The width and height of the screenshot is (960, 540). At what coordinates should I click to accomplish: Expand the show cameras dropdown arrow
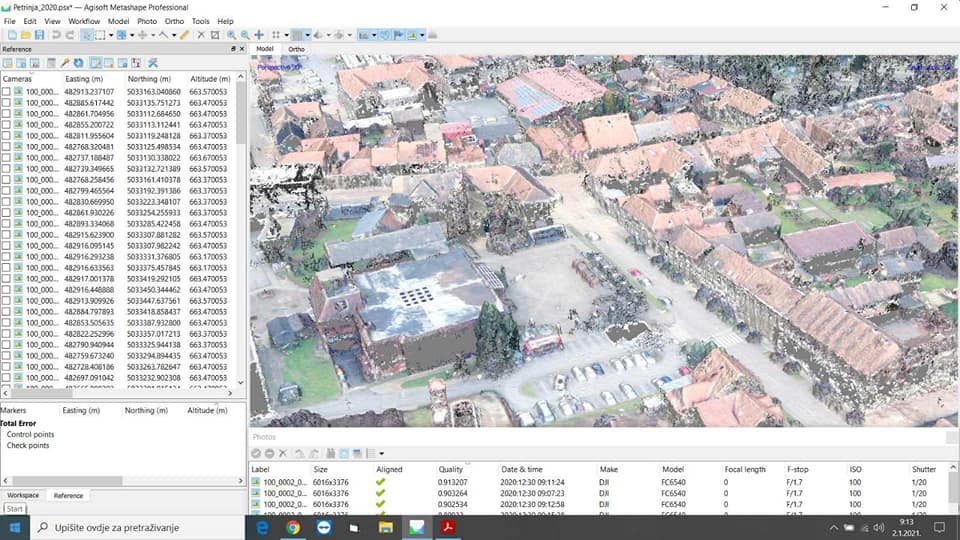tap(373, 35)
